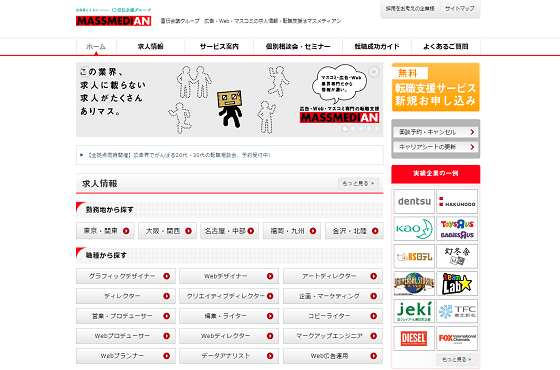Click the MASSMEDIAN logo in header

click(114, 21)
